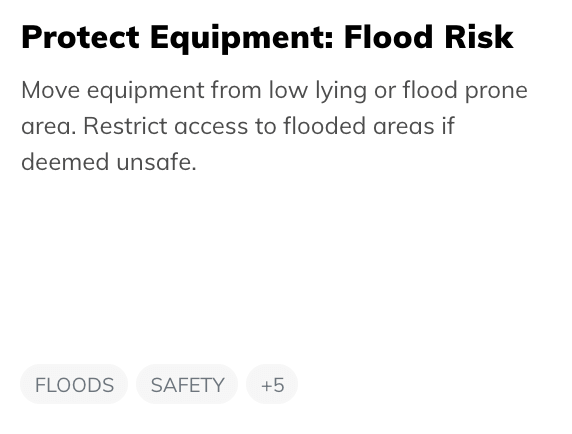
Task: Click 'flood prone' in the description
Action: coord(465,91)
